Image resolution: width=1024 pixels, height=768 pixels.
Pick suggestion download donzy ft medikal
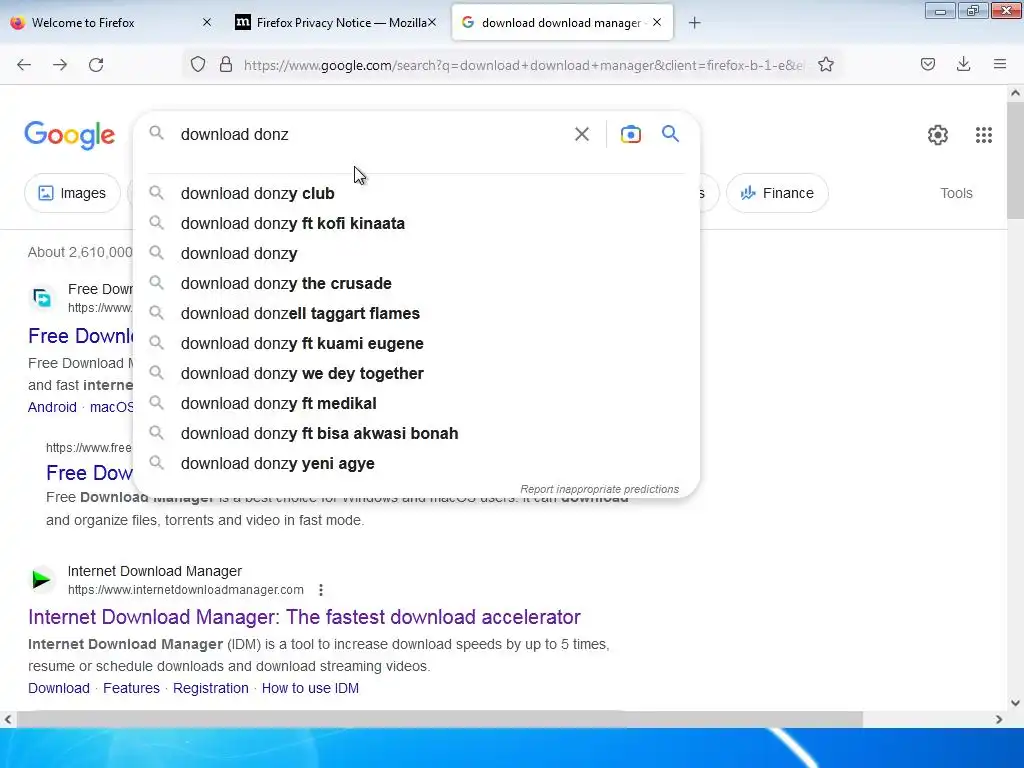pos(416,404)
